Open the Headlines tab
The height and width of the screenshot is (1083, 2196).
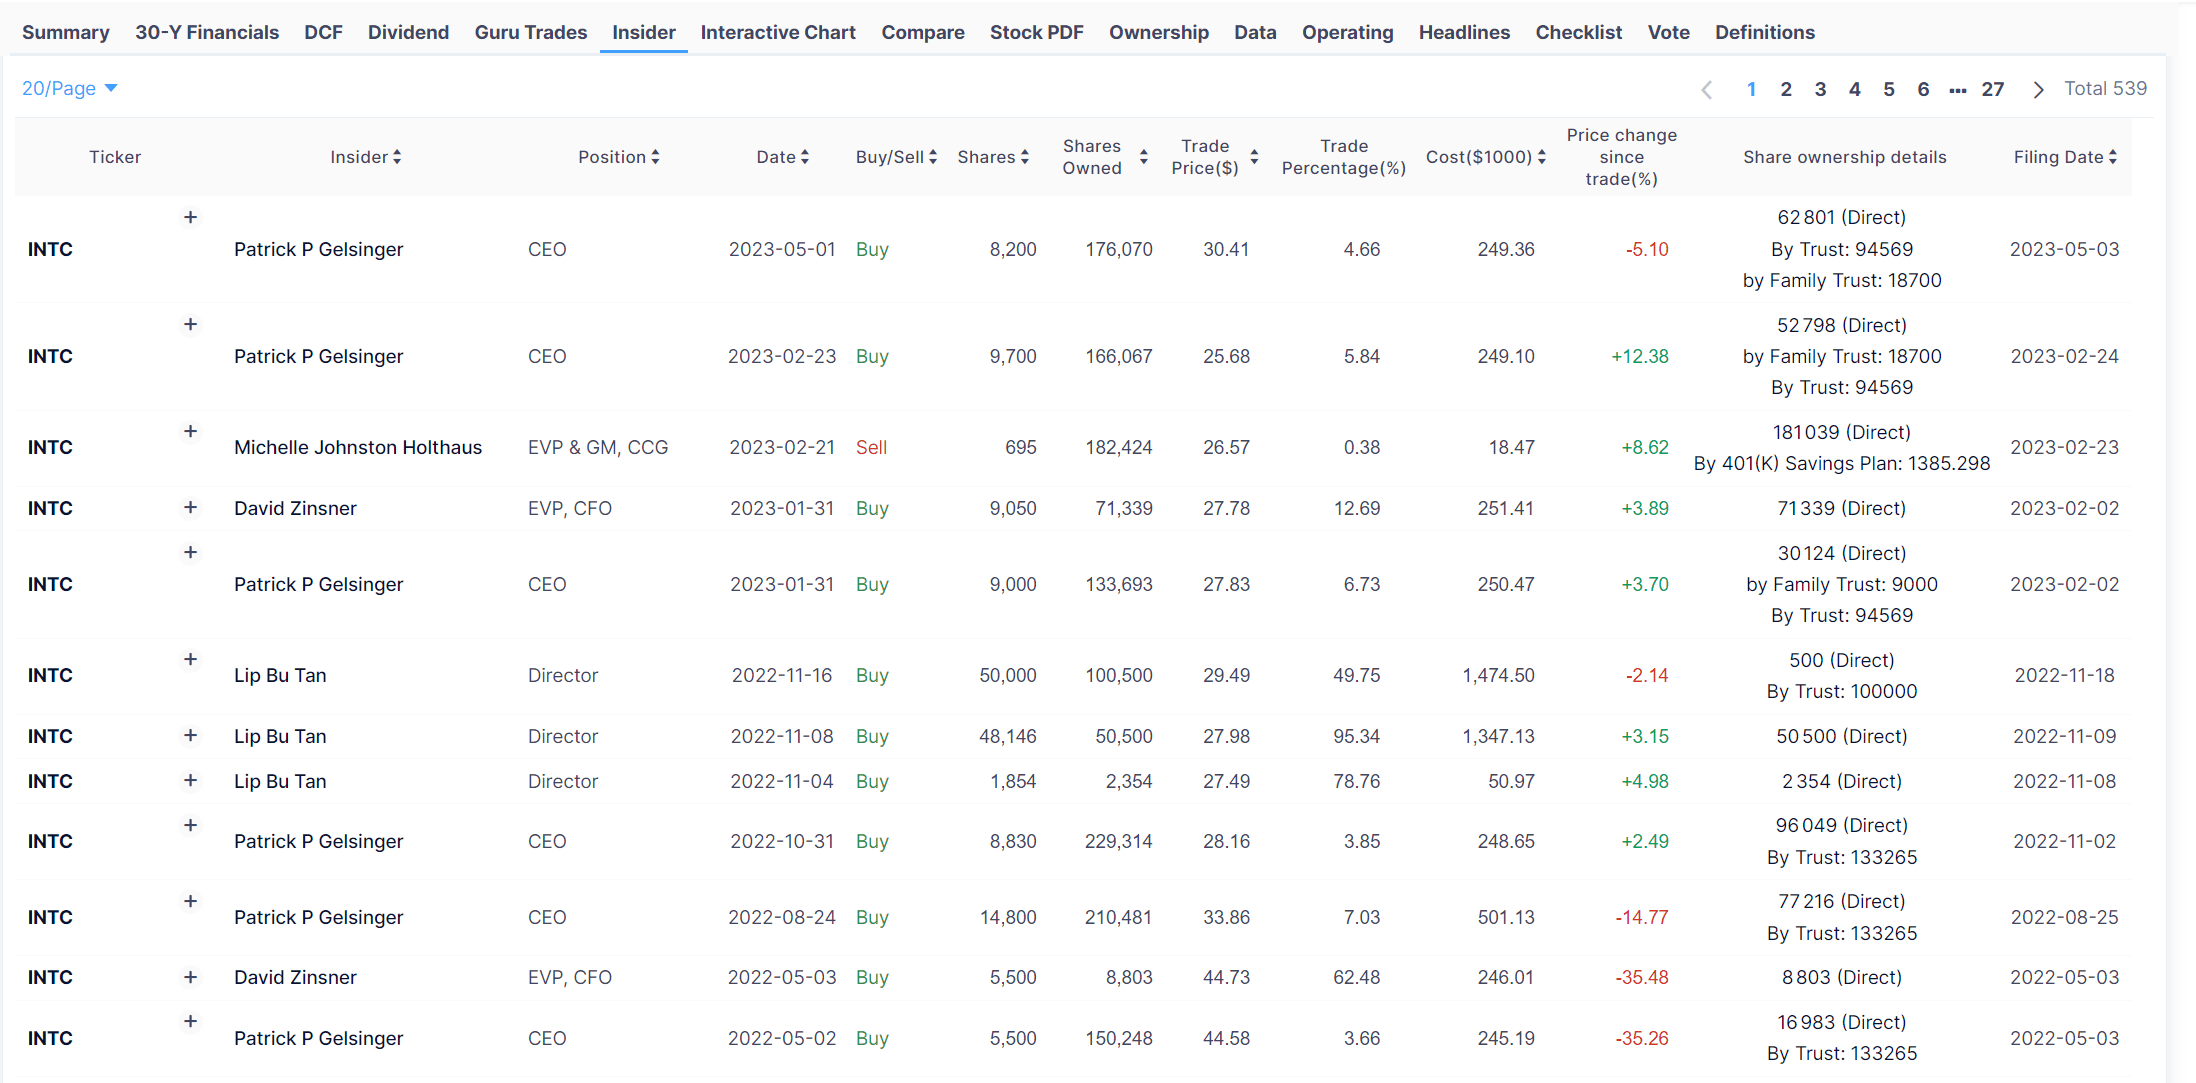(1464, 32)
